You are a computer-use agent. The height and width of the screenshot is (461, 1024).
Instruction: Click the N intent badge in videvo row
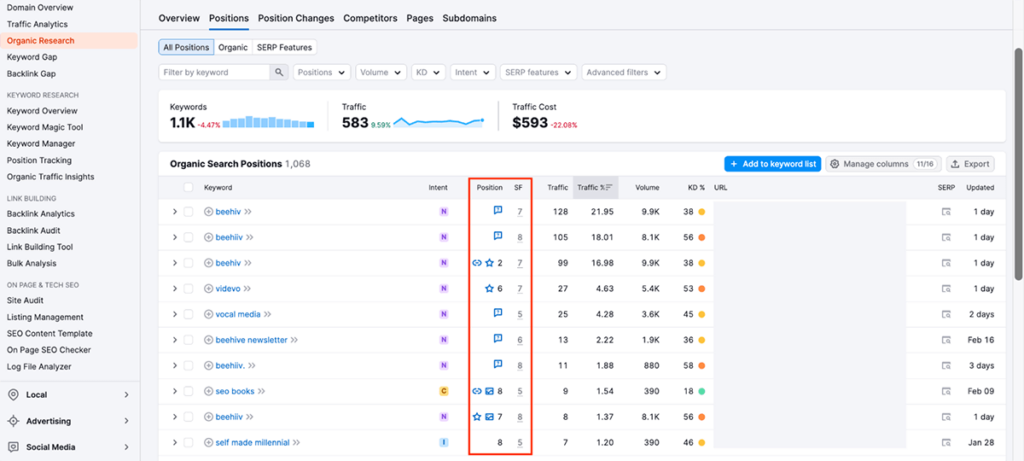(443, 289)
